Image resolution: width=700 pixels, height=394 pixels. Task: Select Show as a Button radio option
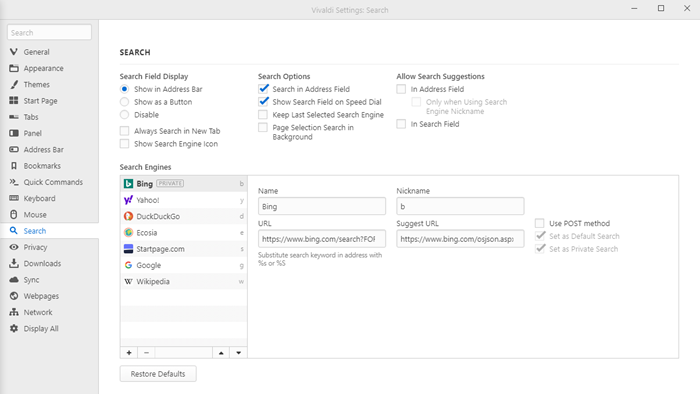pyautogui.click(x=125, y=102)
